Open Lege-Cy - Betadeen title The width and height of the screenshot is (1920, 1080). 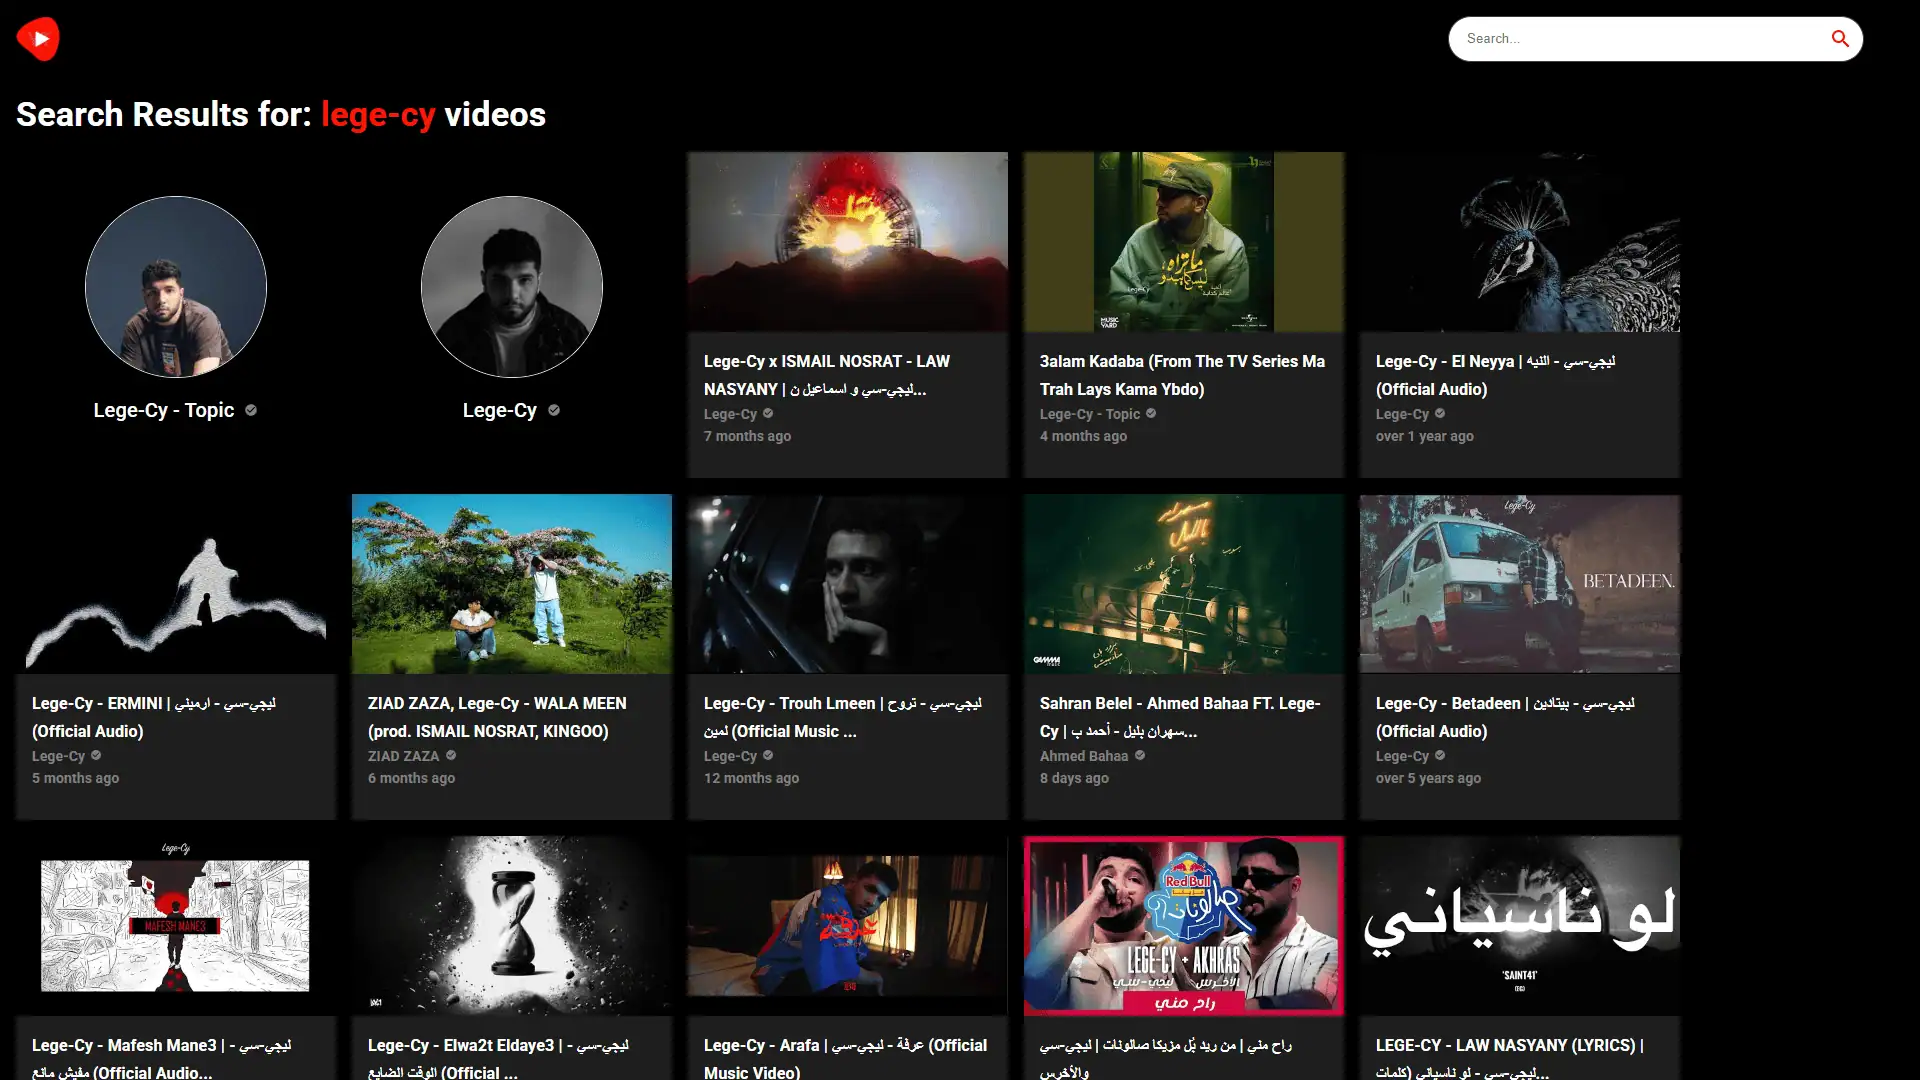(1505, 717)
